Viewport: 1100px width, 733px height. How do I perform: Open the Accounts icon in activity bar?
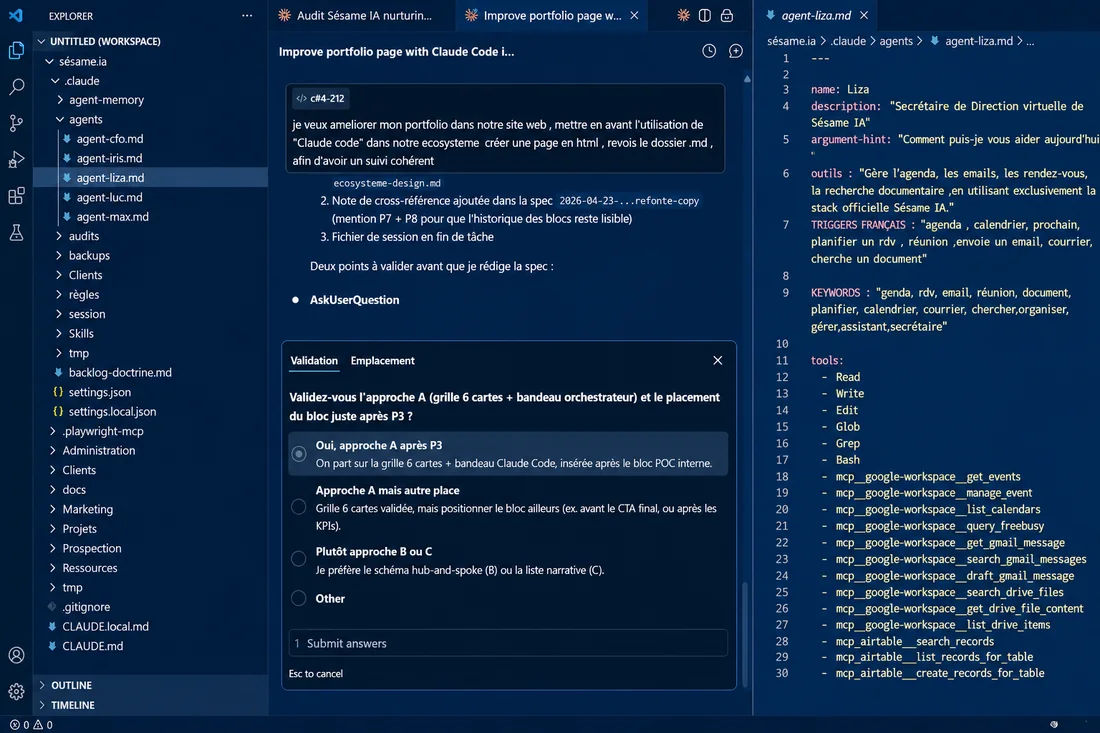[16, 655]
